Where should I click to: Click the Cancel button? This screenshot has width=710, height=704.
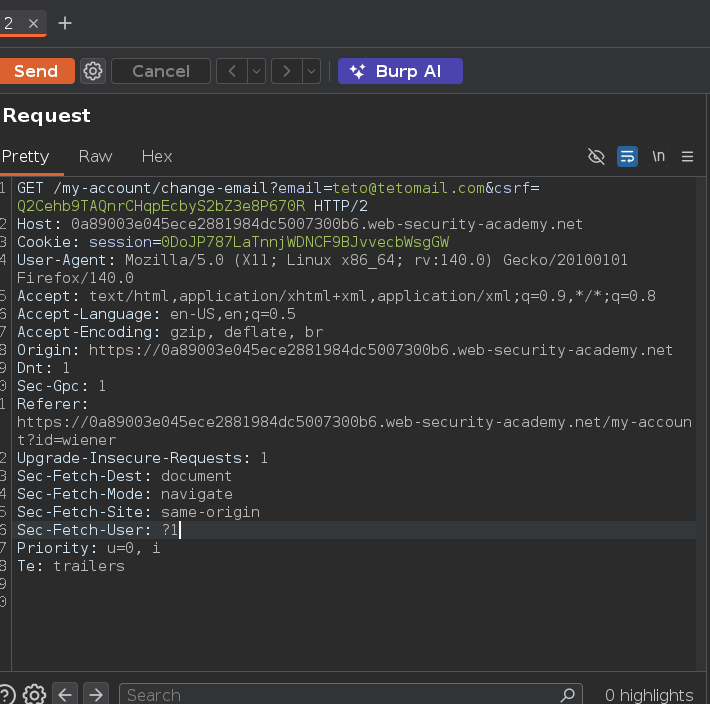click(161, 71)
